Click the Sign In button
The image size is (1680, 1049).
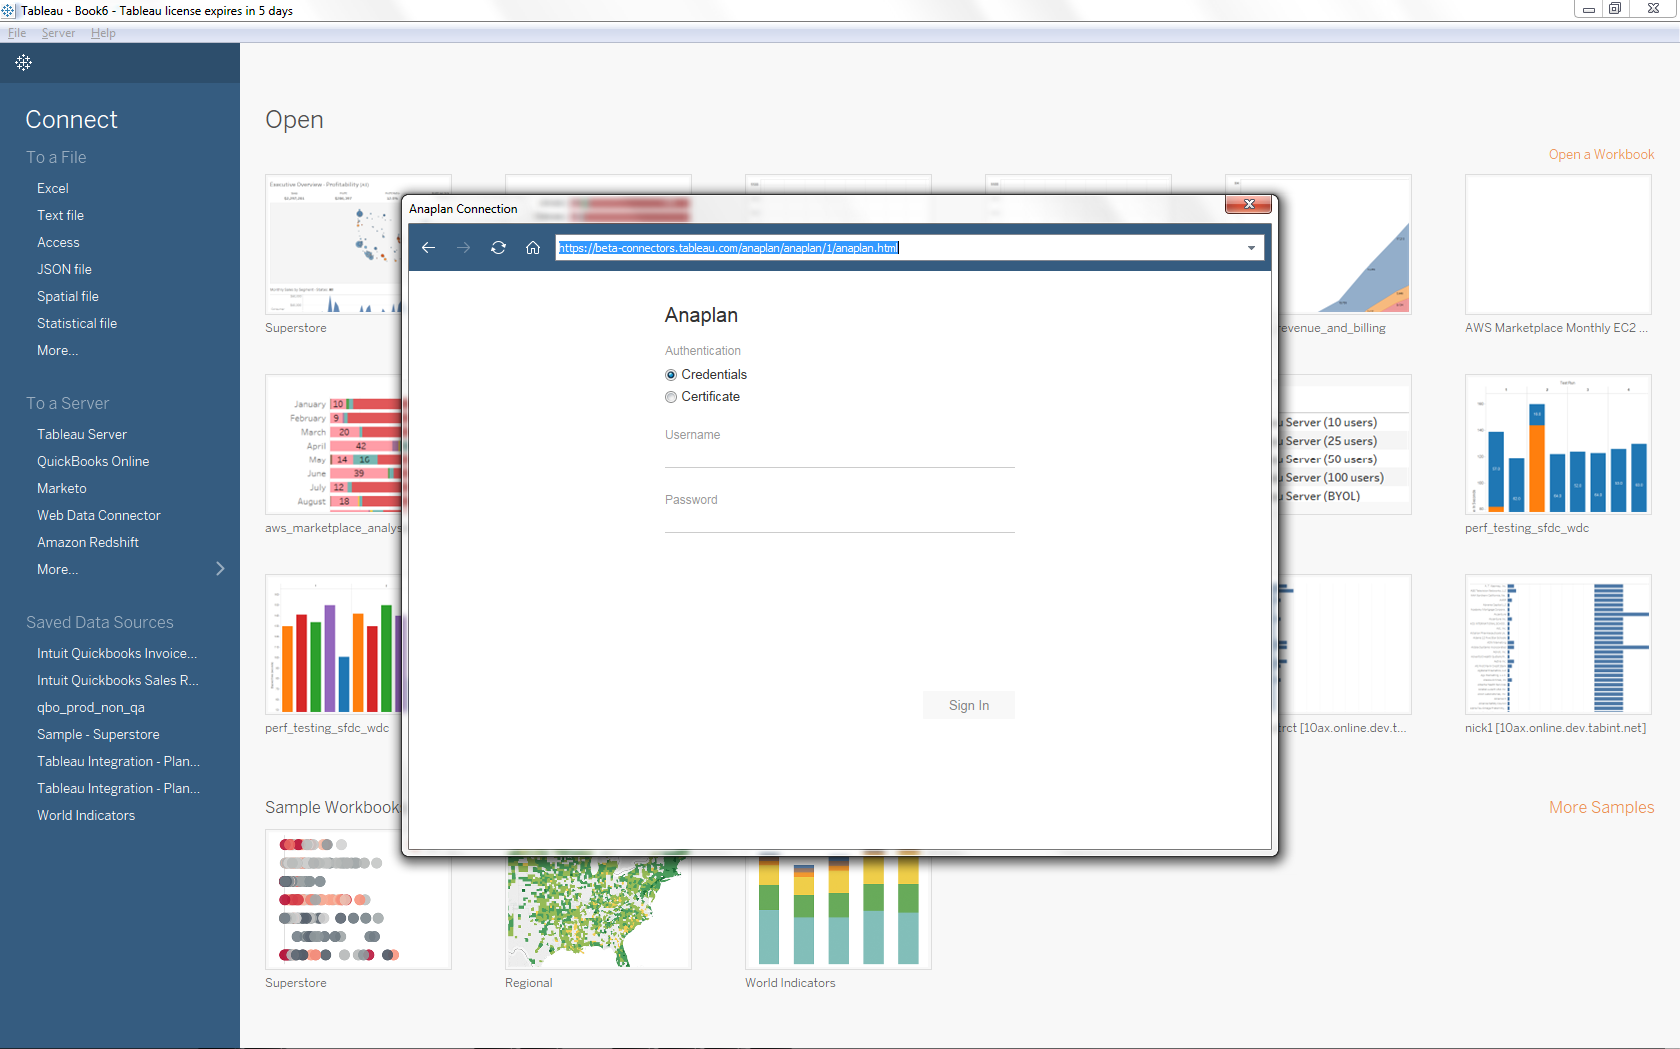point(968,705)
